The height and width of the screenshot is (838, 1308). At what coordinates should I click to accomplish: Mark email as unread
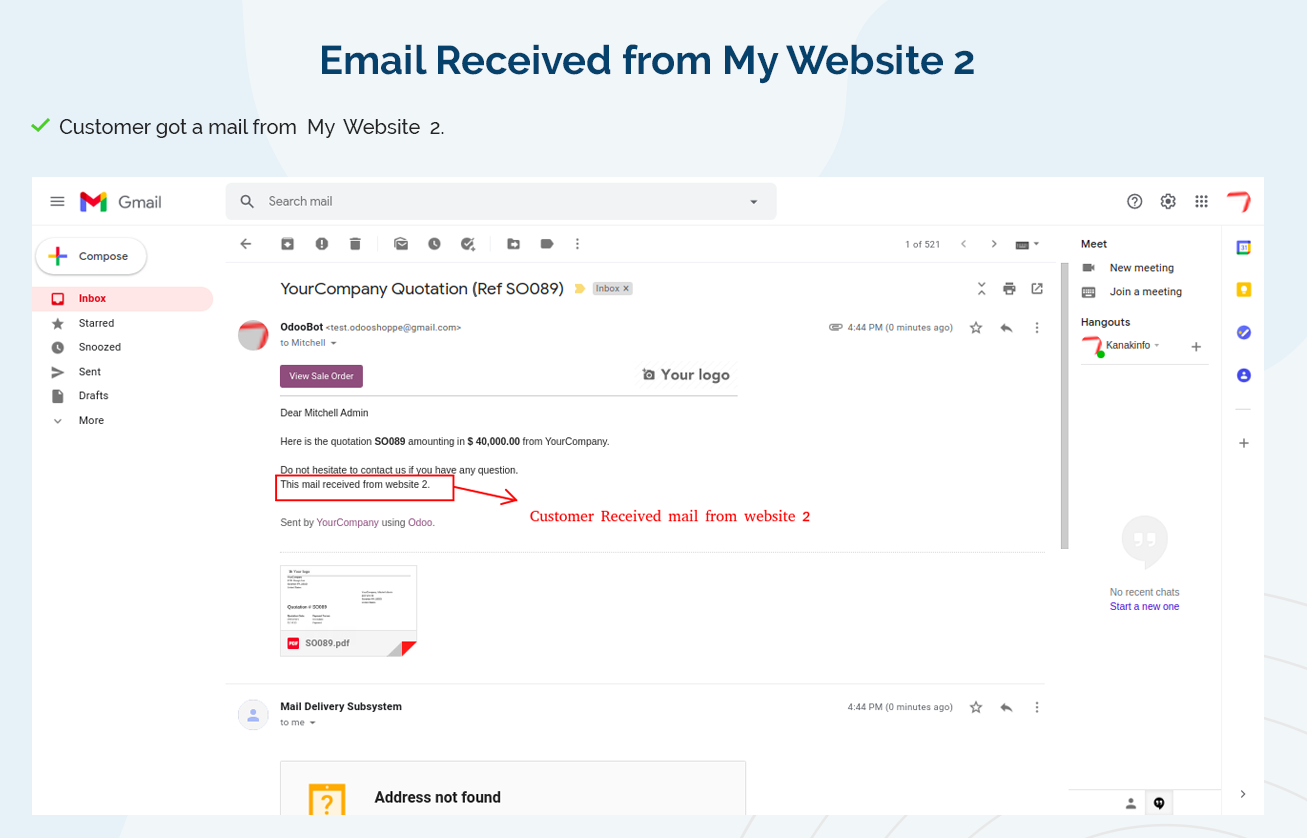[401, 244]
